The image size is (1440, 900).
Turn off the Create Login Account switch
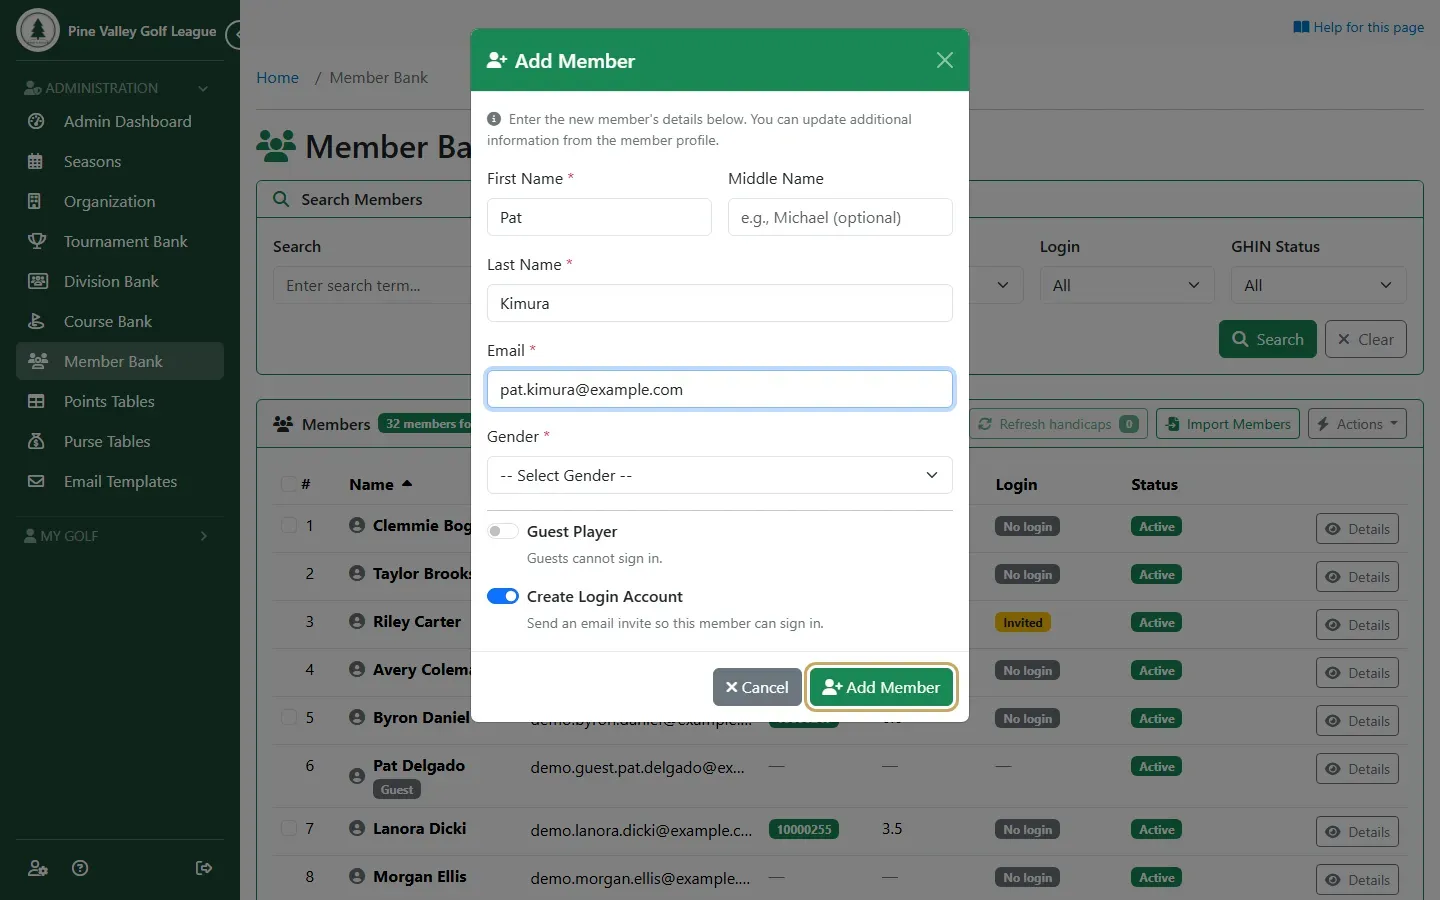tap(503, 596)
